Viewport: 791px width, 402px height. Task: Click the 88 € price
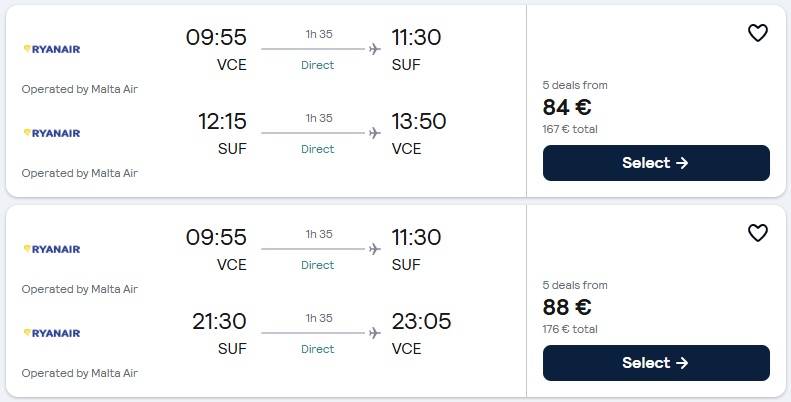pyautogui.click(x=567, y=308)
